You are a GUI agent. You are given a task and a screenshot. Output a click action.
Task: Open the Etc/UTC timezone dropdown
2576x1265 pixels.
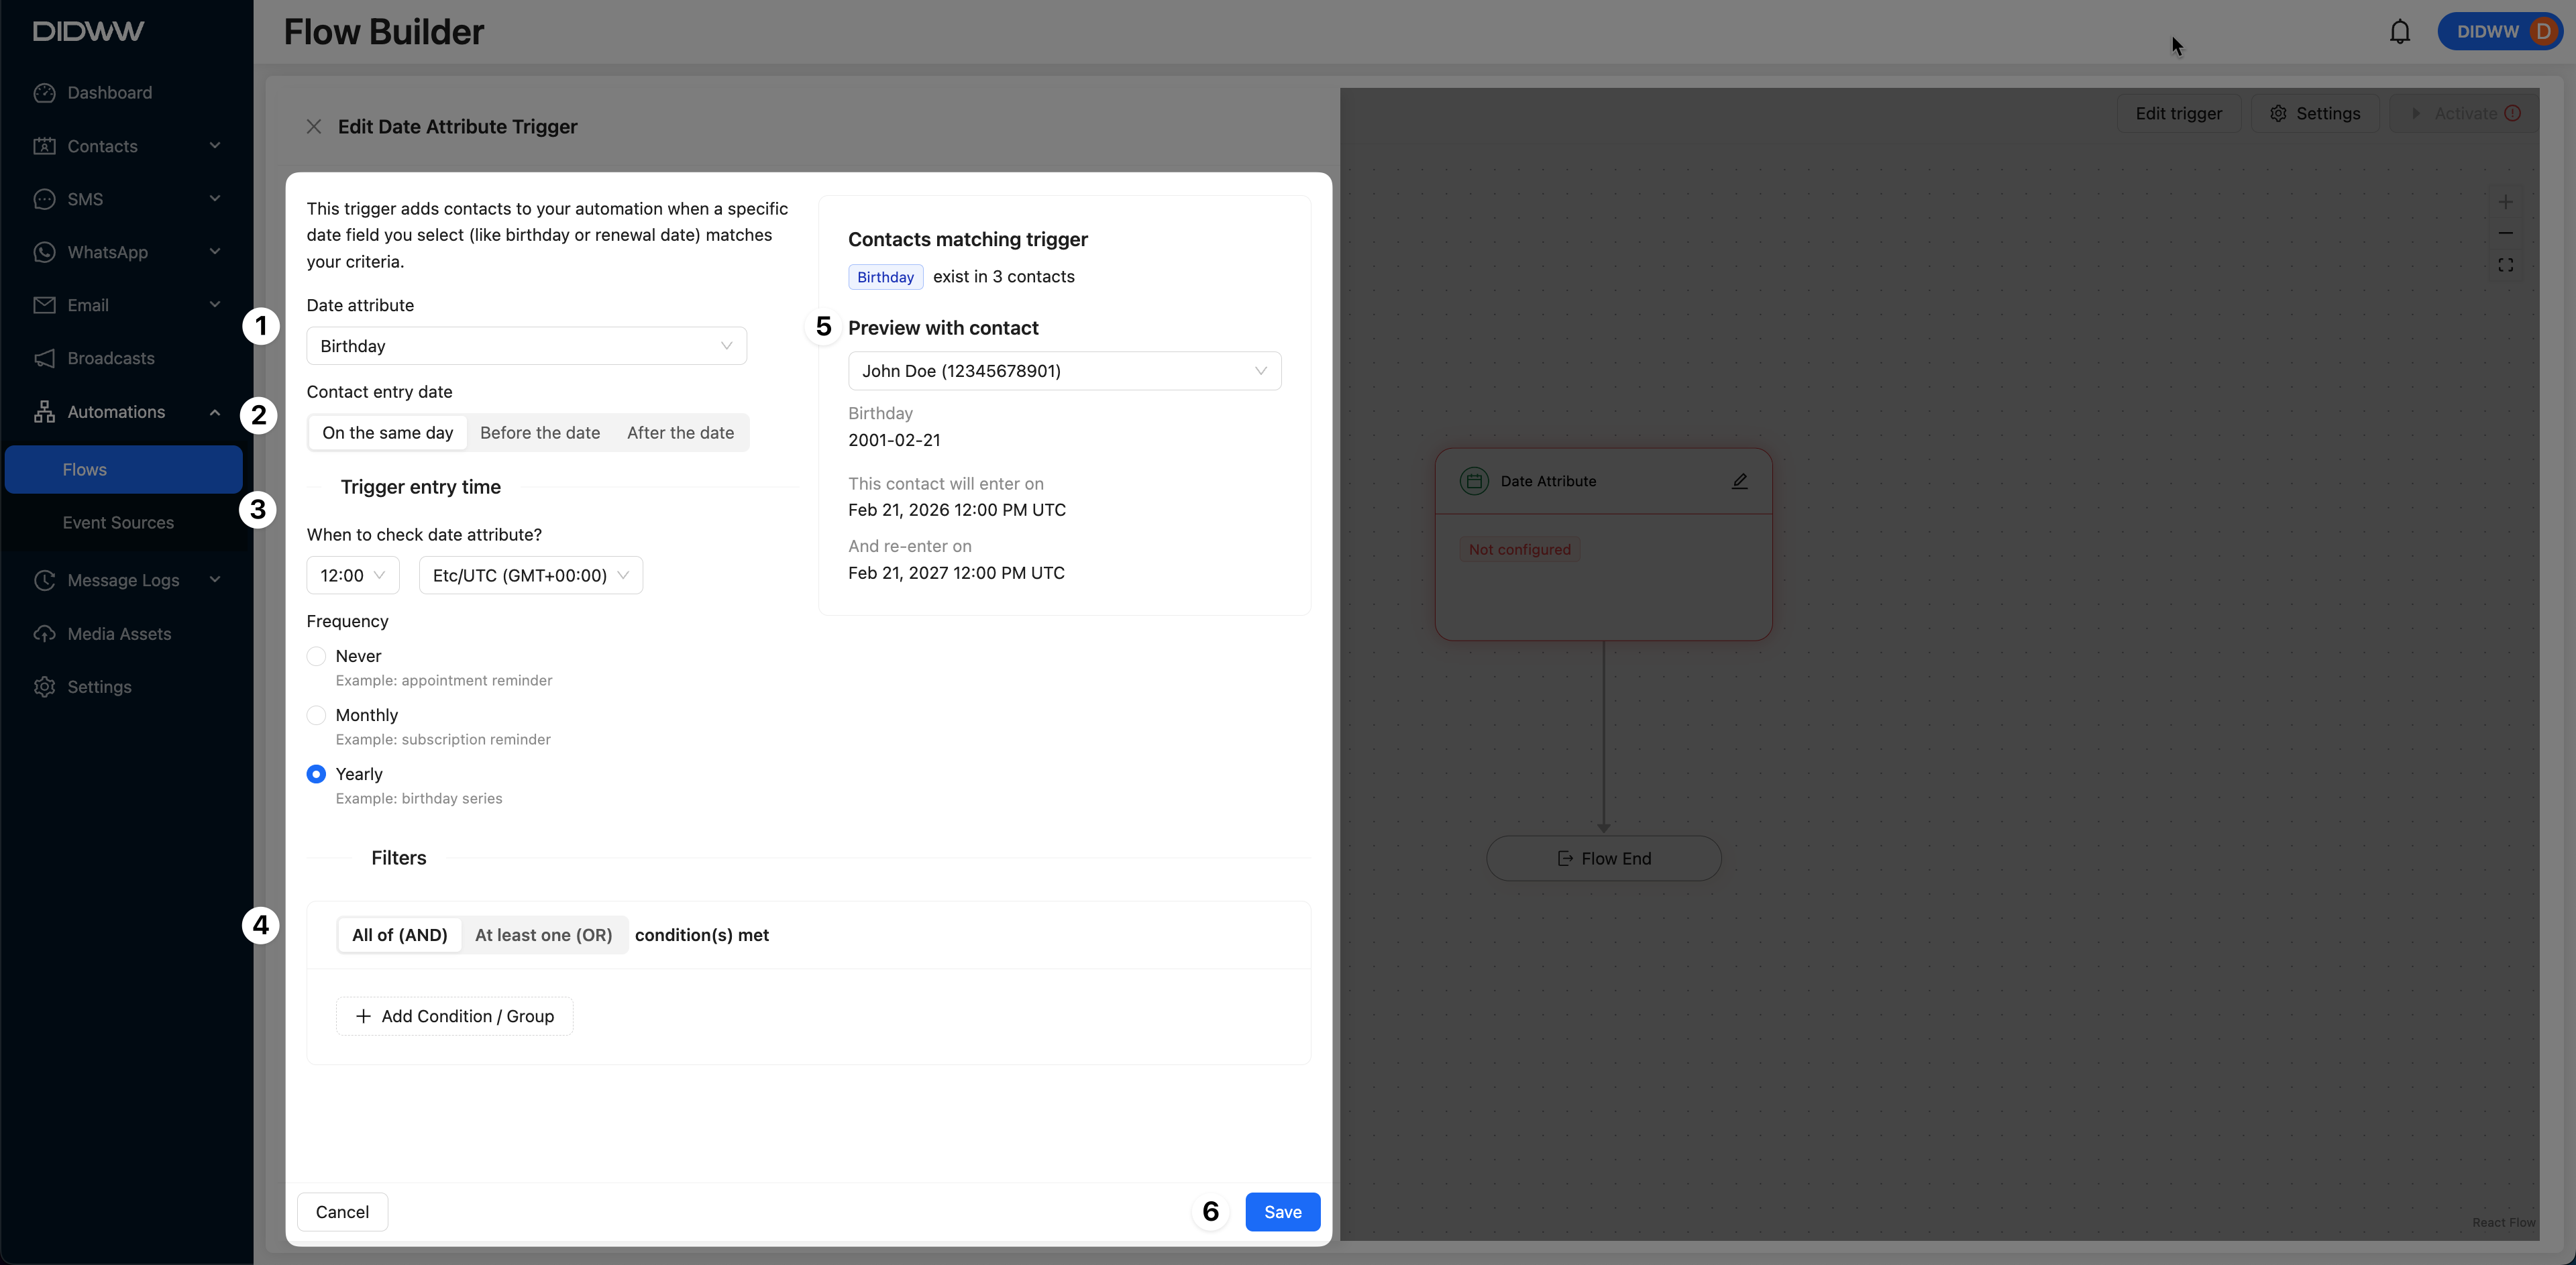point(530,575)
